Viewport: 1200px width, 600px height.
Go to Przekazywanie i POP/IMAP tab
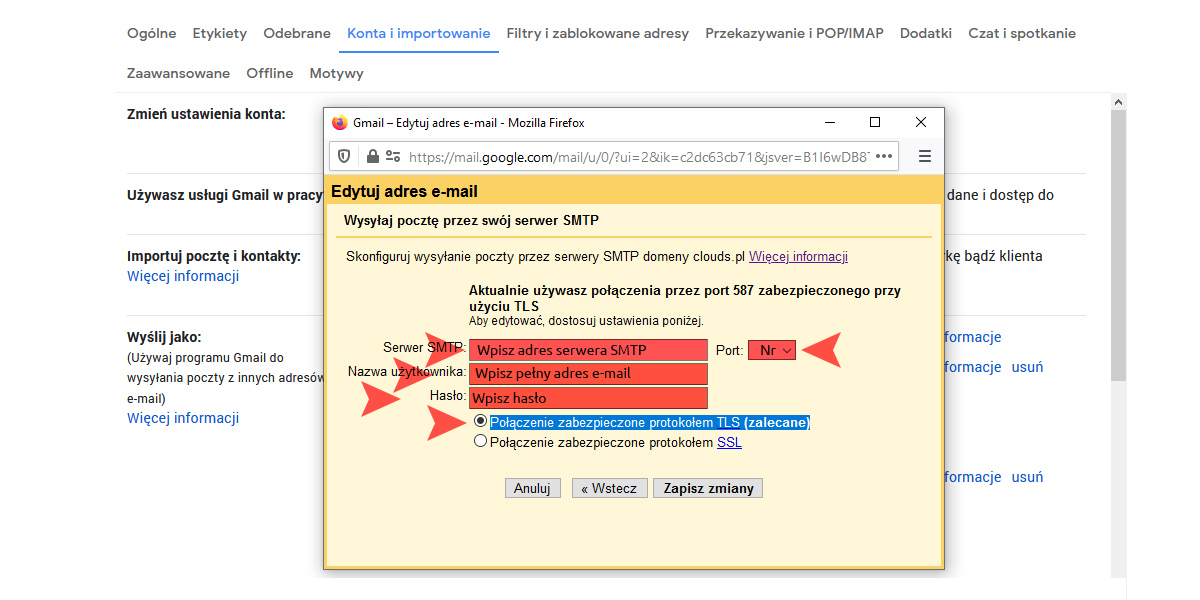coord(795,33)
